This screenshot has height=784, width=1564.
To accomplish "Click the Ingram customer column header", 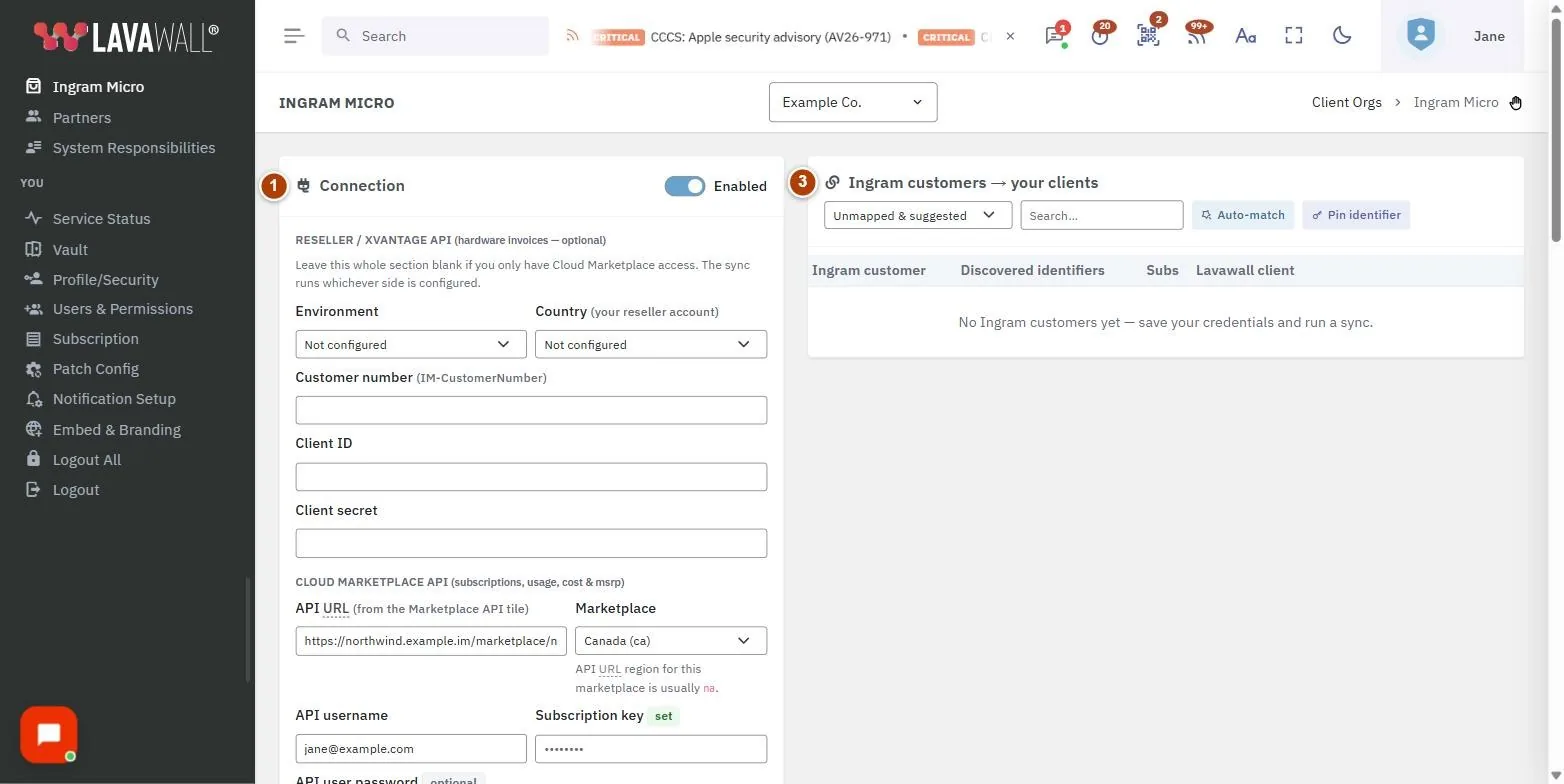I will click(869, 270).
